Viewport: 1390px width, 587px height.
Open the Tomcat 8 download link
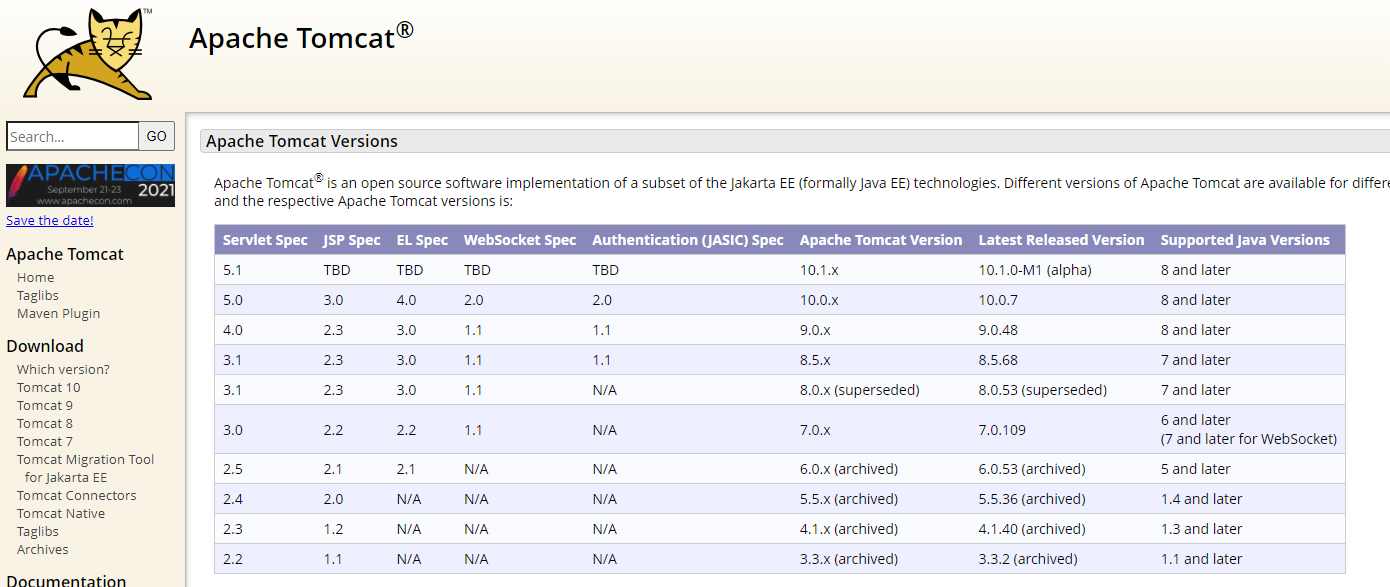coord(45,423)
